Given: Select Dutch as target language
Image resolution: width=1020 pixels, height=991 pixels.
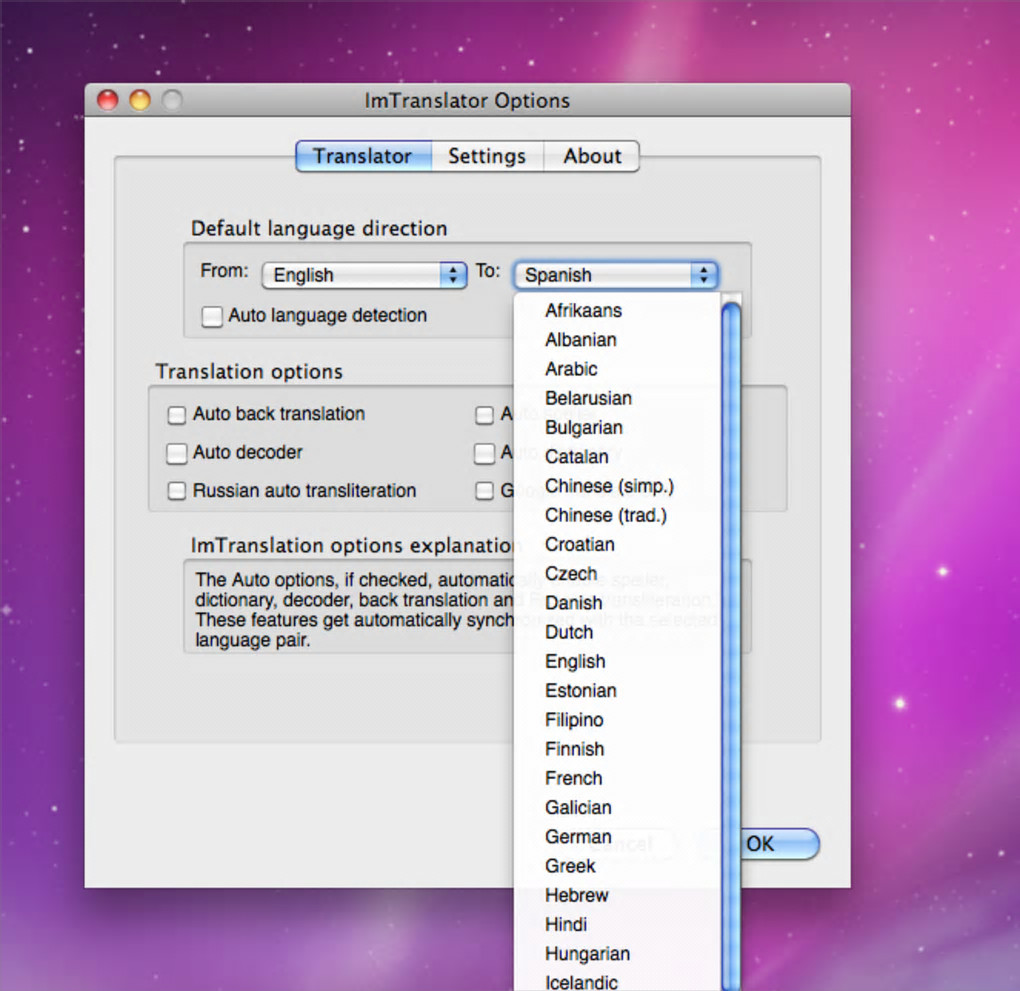Looking at the screenshot, I should (x=618, y=632).
